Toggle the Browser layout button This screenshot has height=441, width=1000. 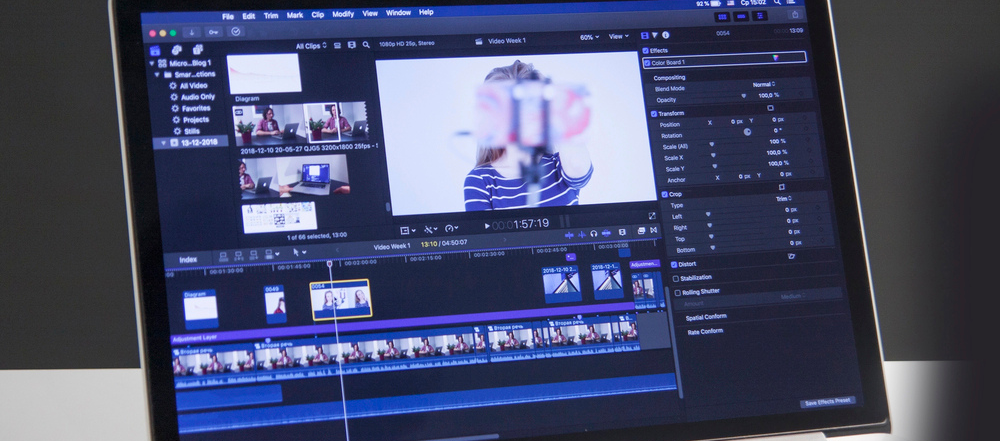coord(722,17)
